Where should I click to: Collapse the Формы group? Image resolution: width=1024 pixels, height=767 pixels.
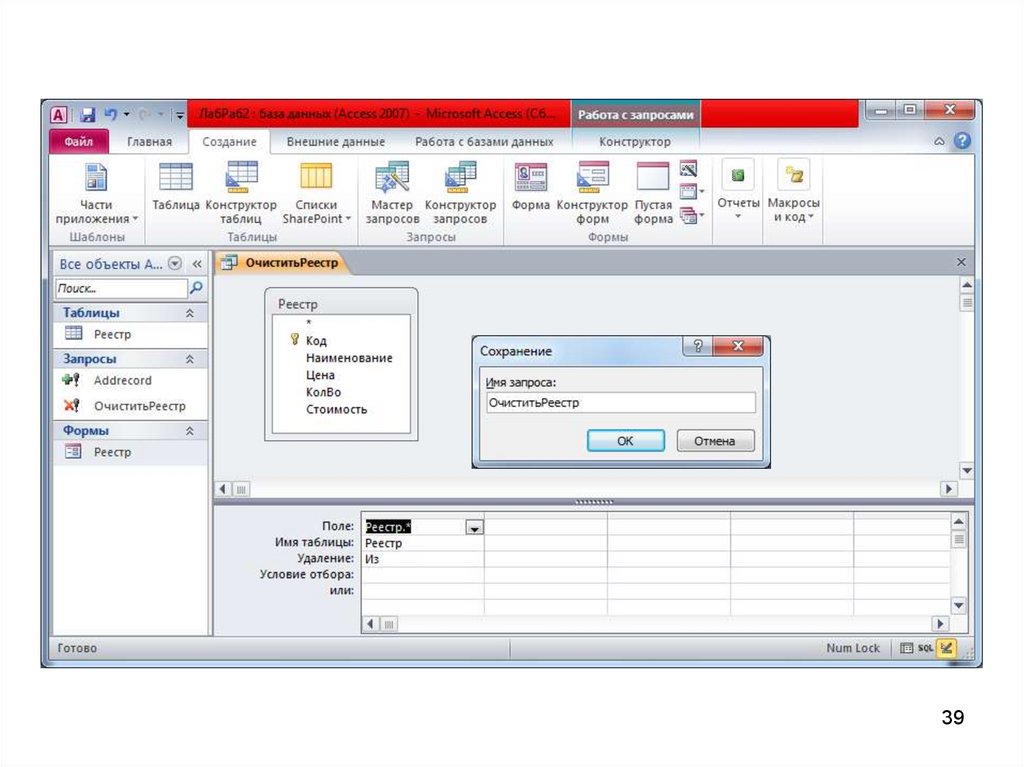(189, 431)
